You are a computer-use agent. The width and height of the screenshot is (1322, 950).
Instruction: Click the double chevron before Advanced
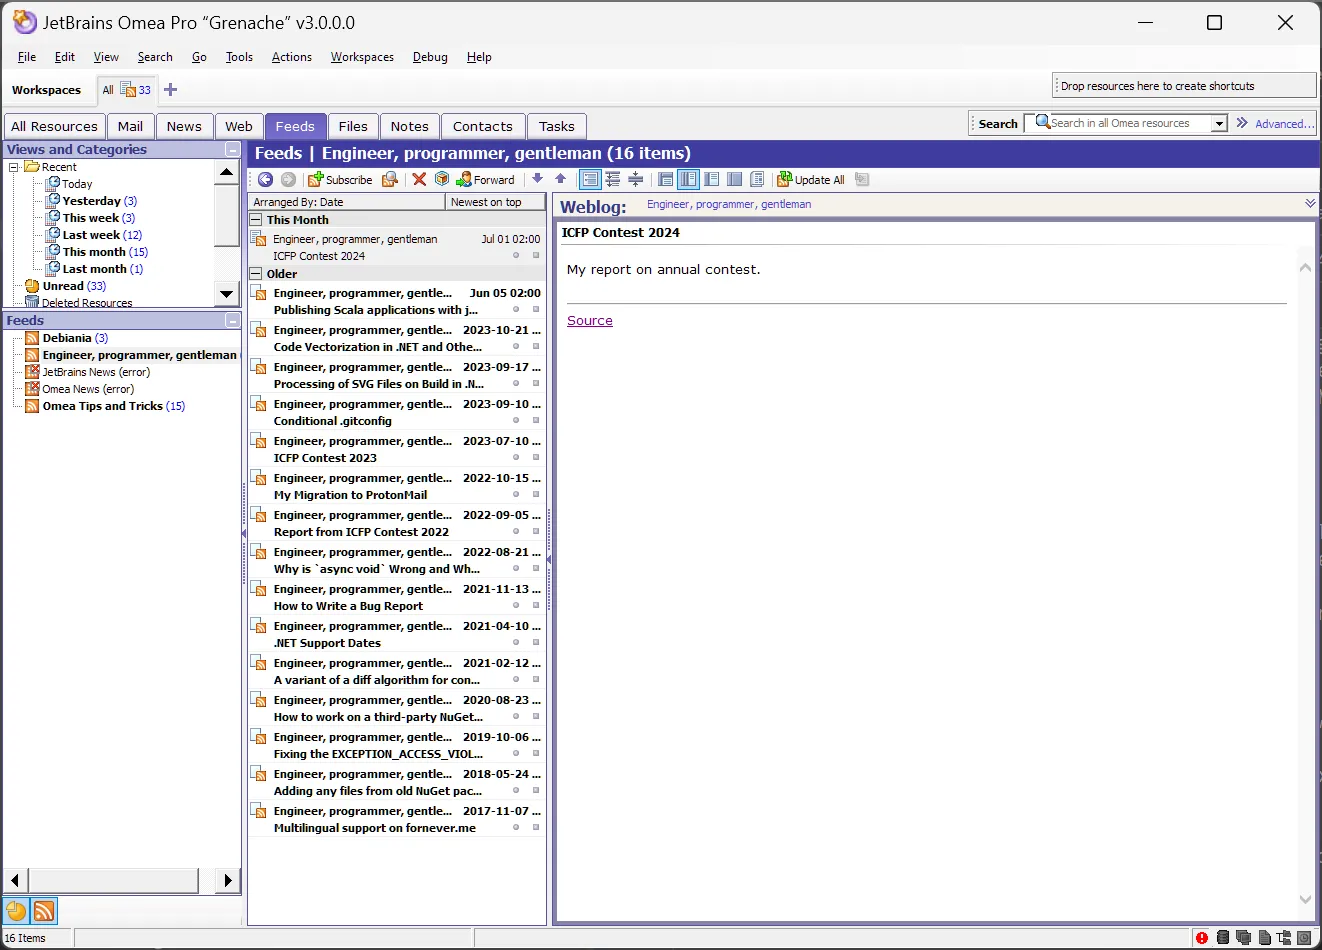[1242, 123]
